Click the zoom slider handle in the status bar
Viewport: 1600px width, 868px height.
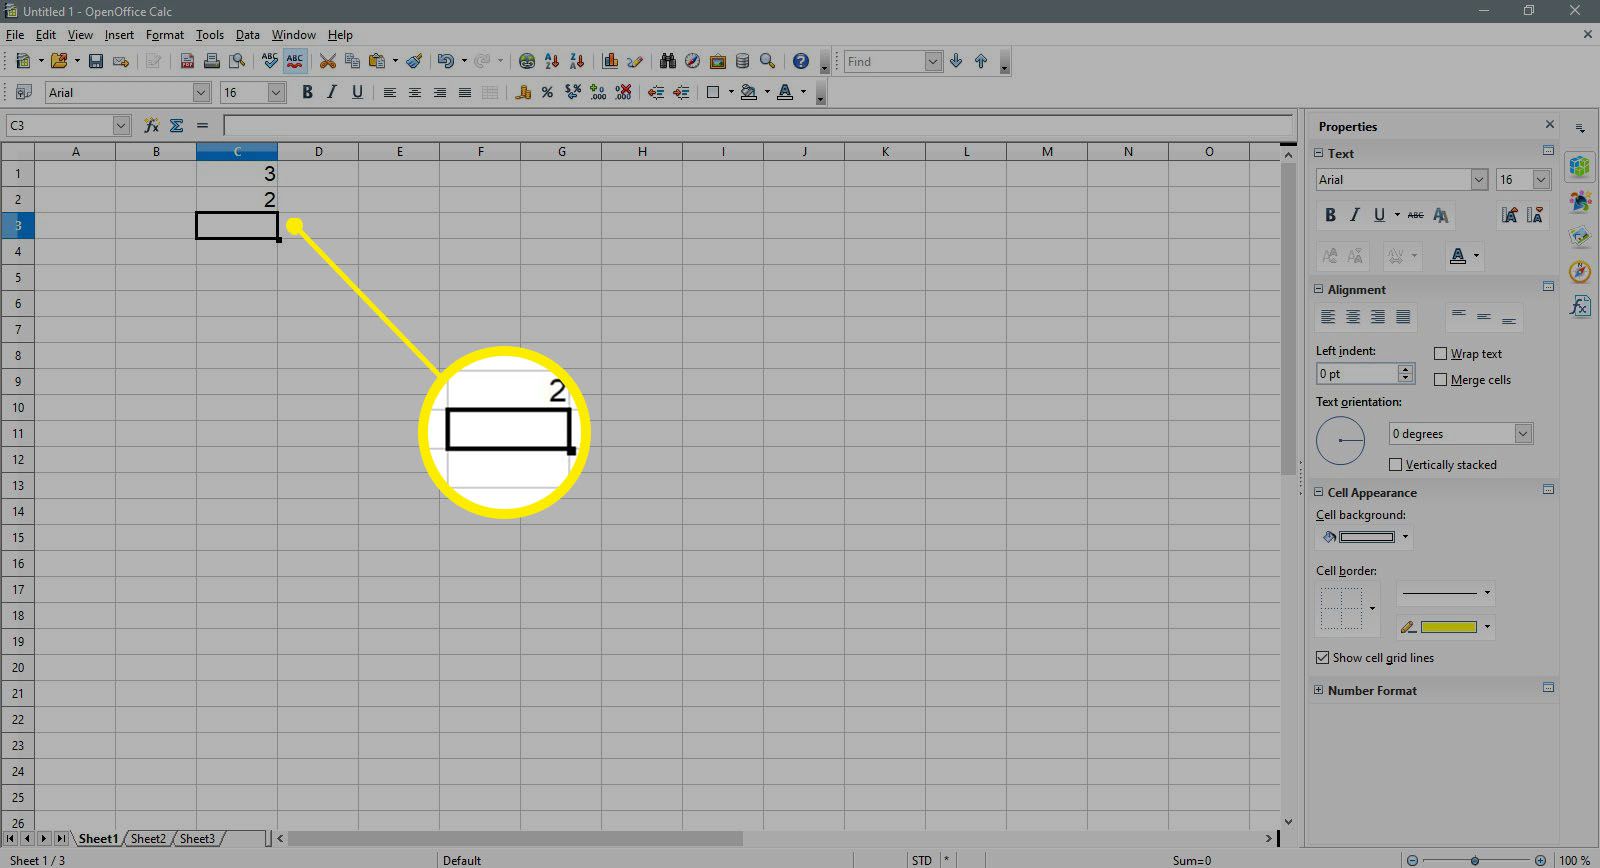point(1475,860)
